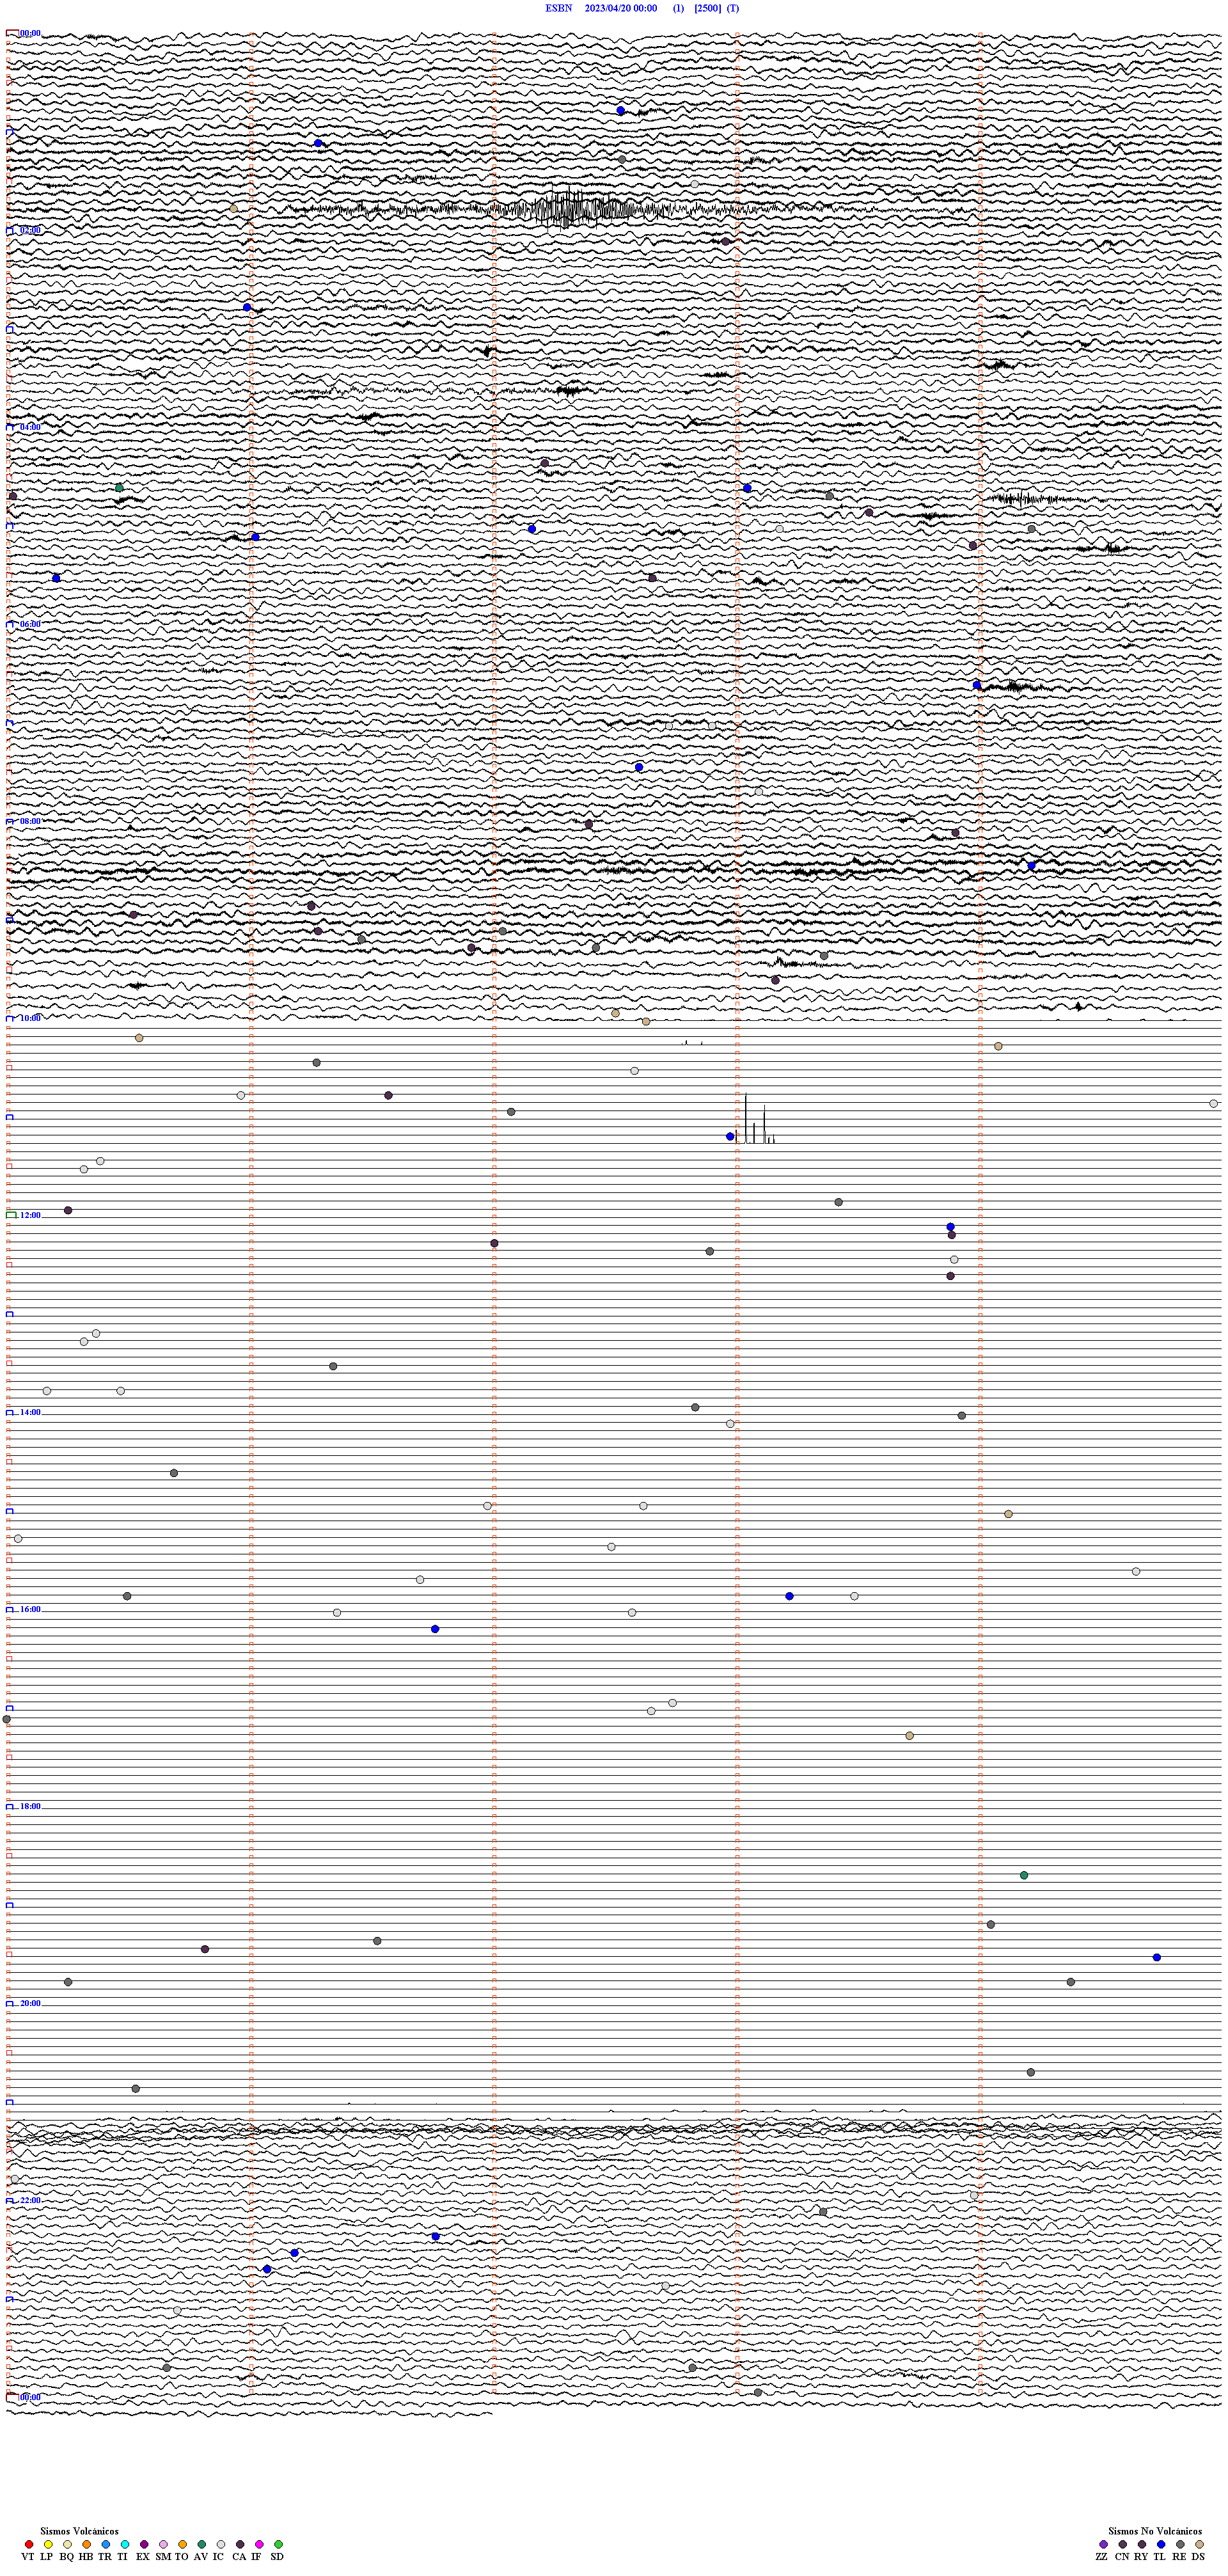Screen dimensions: 1228x2576
Task: Click the 22:00 time label
Action: coord(30,2200)
